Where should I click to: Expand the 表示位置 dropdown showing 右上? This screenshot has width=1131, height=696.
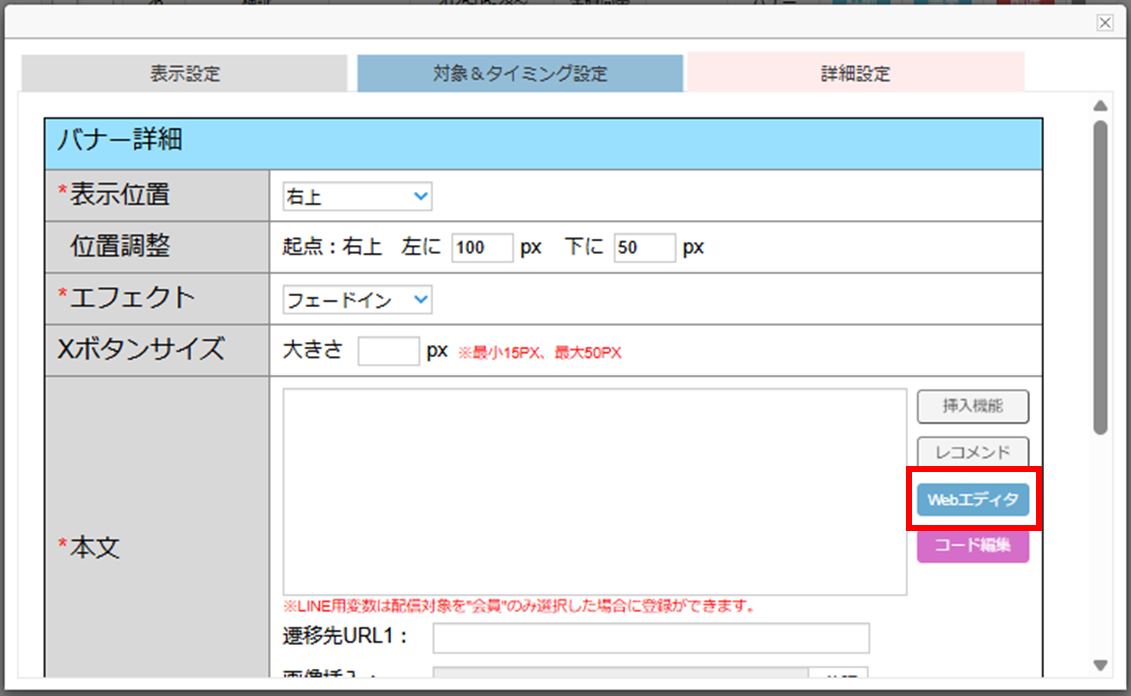click(x=357, y=197)
